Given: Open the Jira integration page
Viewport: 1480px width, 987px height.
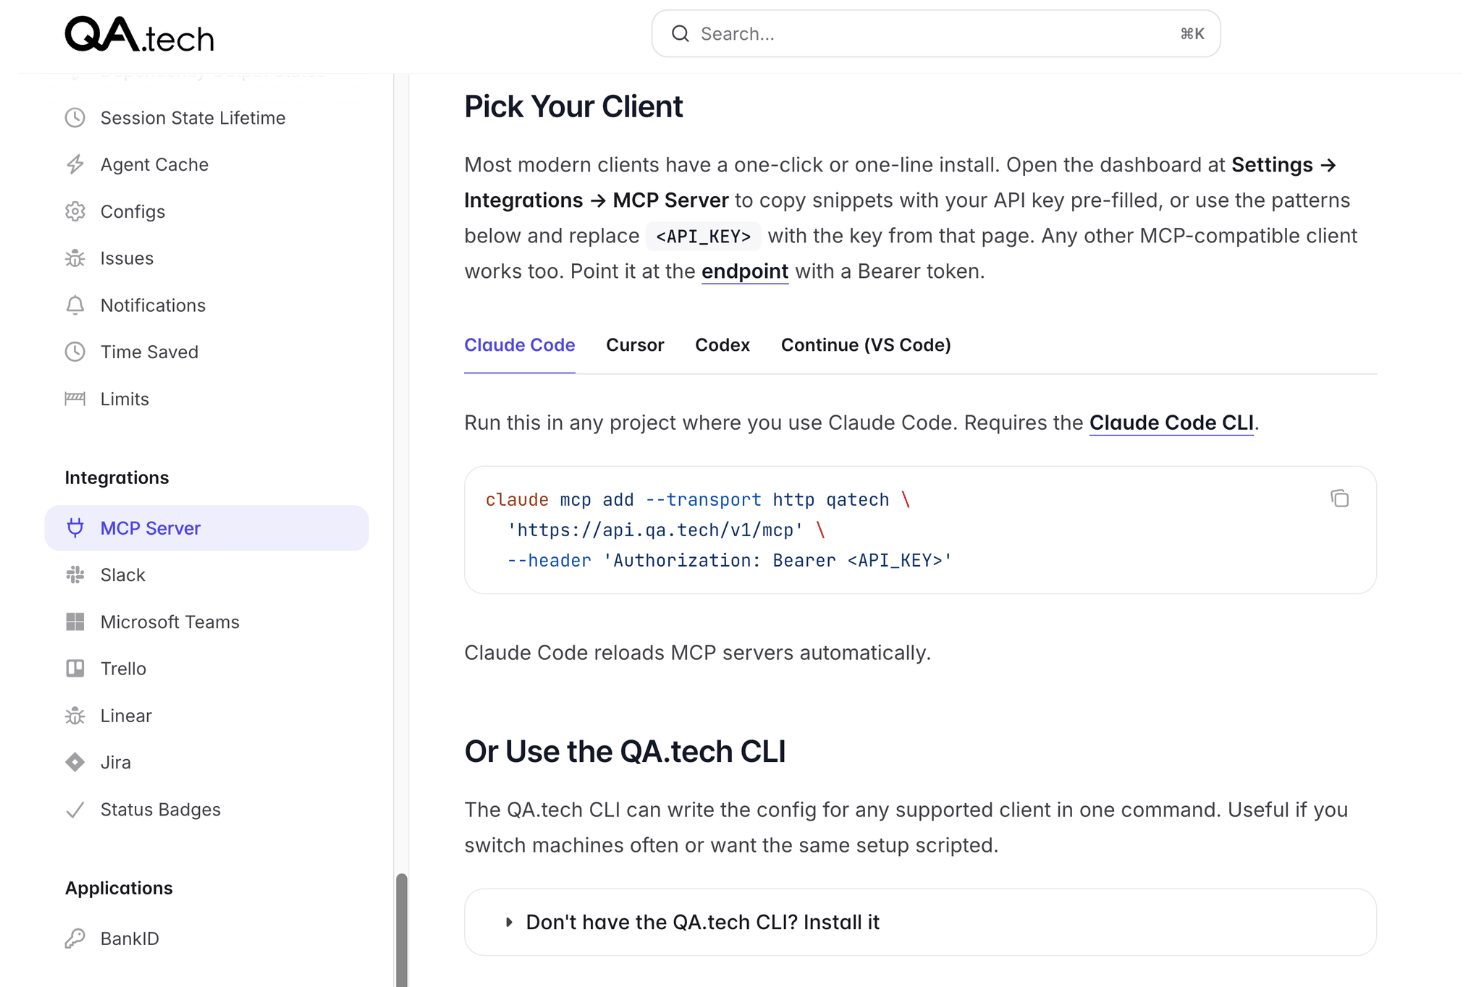Looking at the screenshot, I should pyautogui.click(x=115, y=762).
